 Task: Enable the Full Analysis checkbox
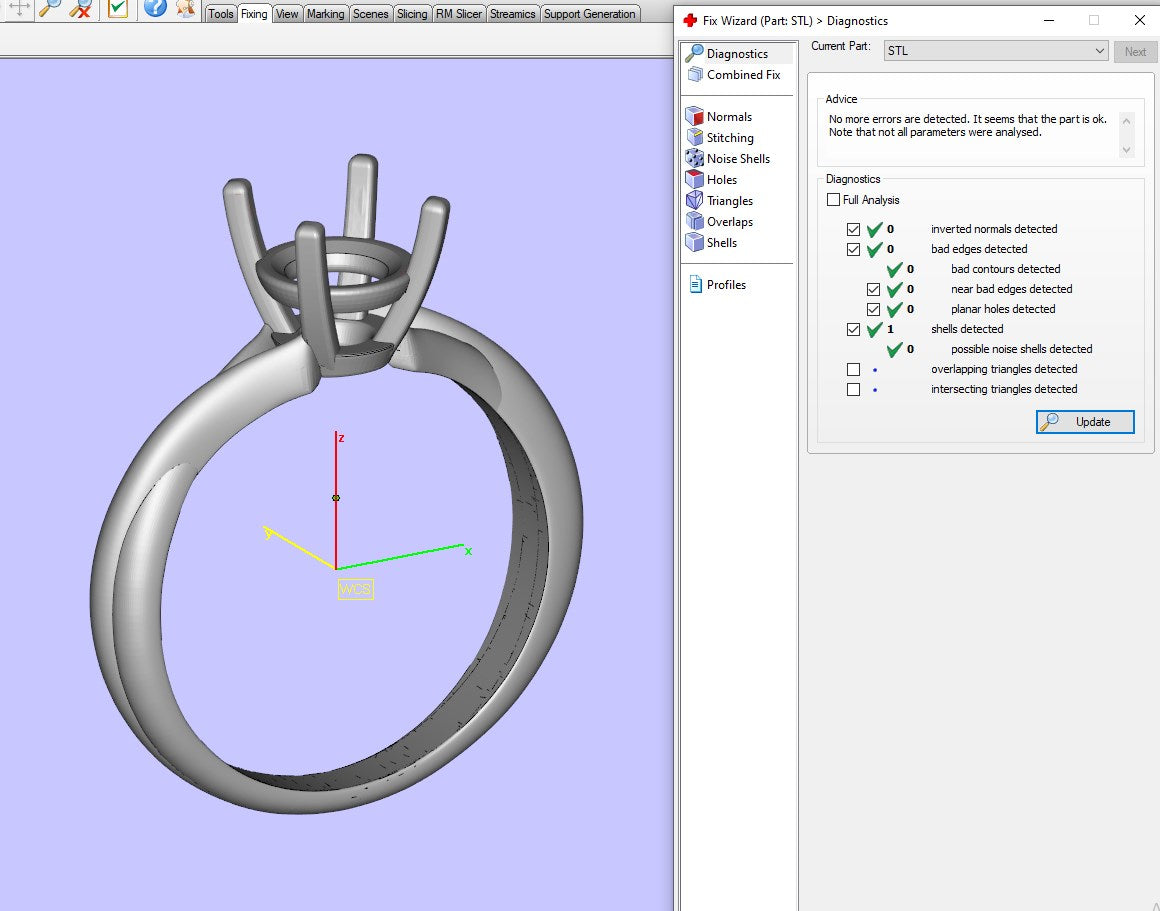[x=833, y=200]
